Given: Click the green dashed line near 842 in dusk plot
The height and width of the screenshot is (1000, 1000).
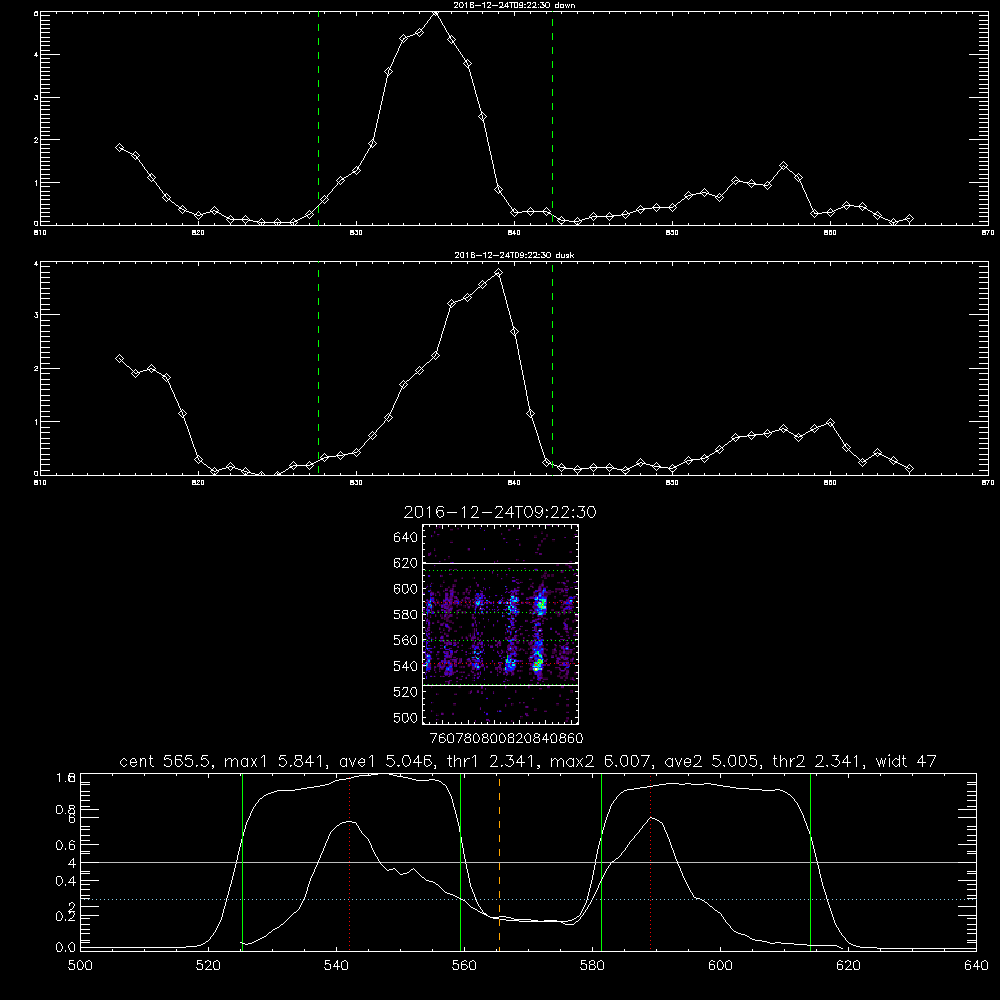Looking at the screenshot, I should click(552, 368).
